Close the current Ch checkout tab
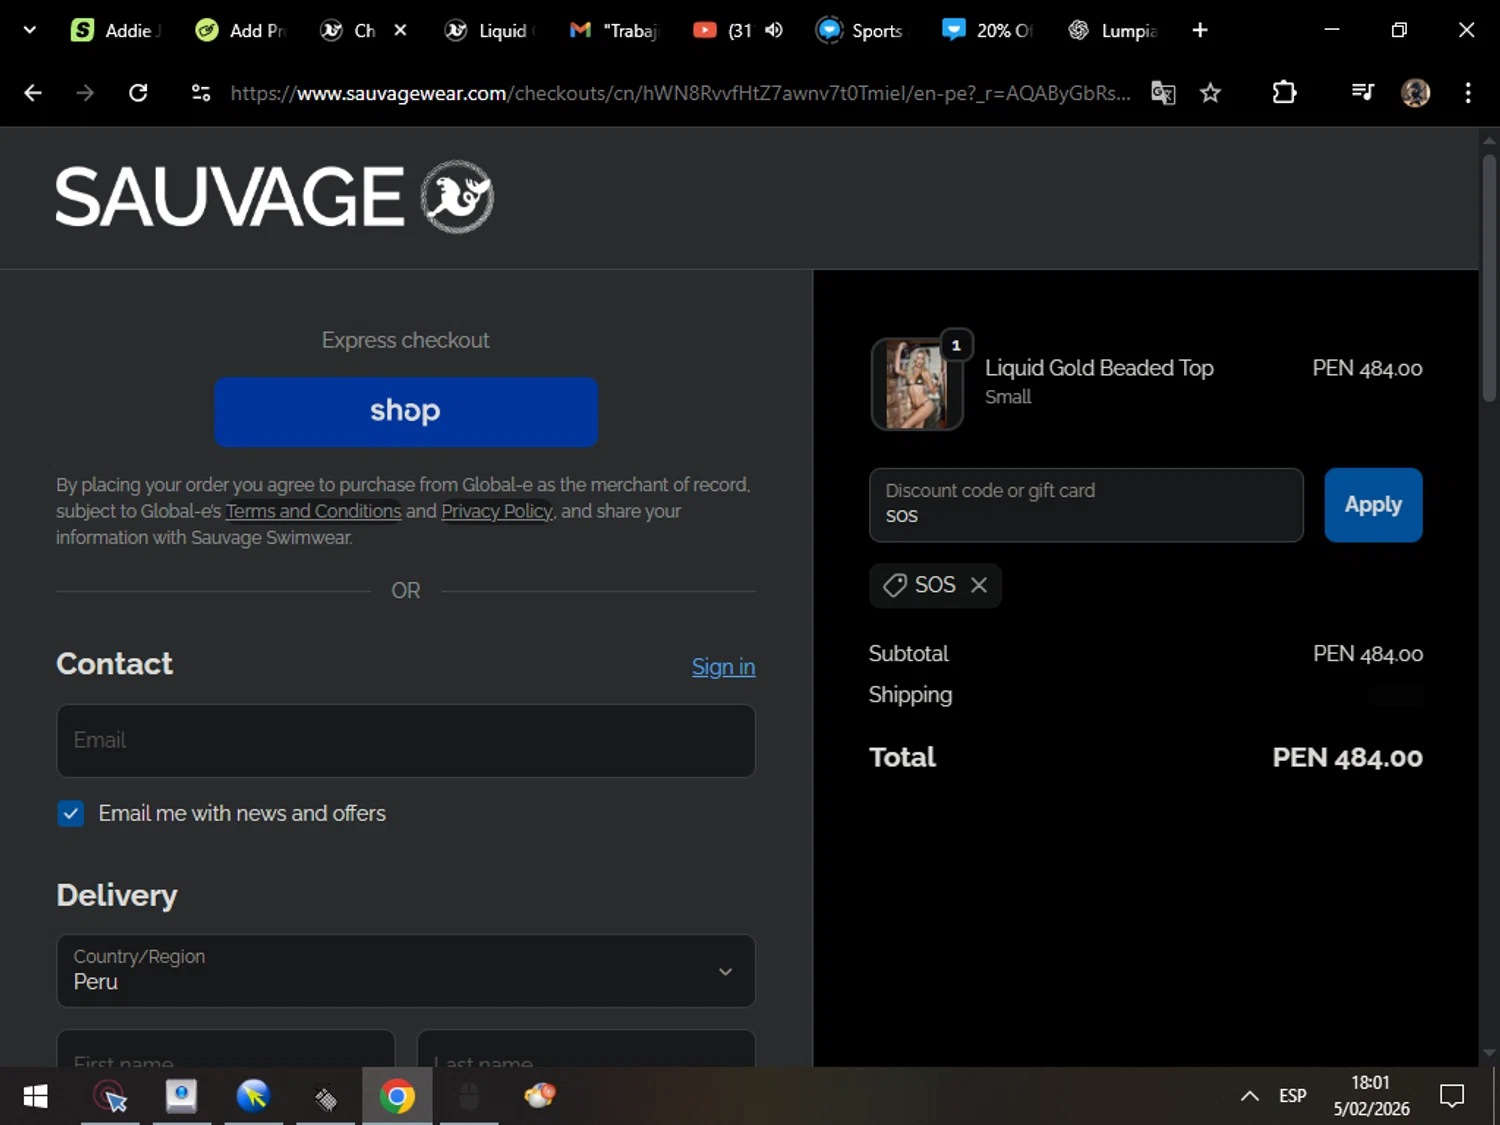Viewport: 1500px width, 1125px height. point(400,30)
